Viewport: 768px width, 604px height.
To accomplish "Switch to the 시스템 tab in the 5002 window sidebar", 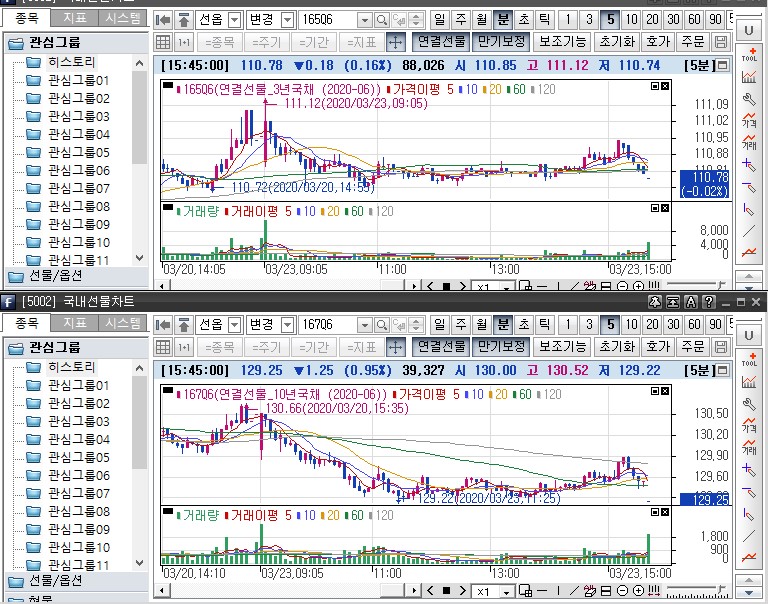I will 122,323.
